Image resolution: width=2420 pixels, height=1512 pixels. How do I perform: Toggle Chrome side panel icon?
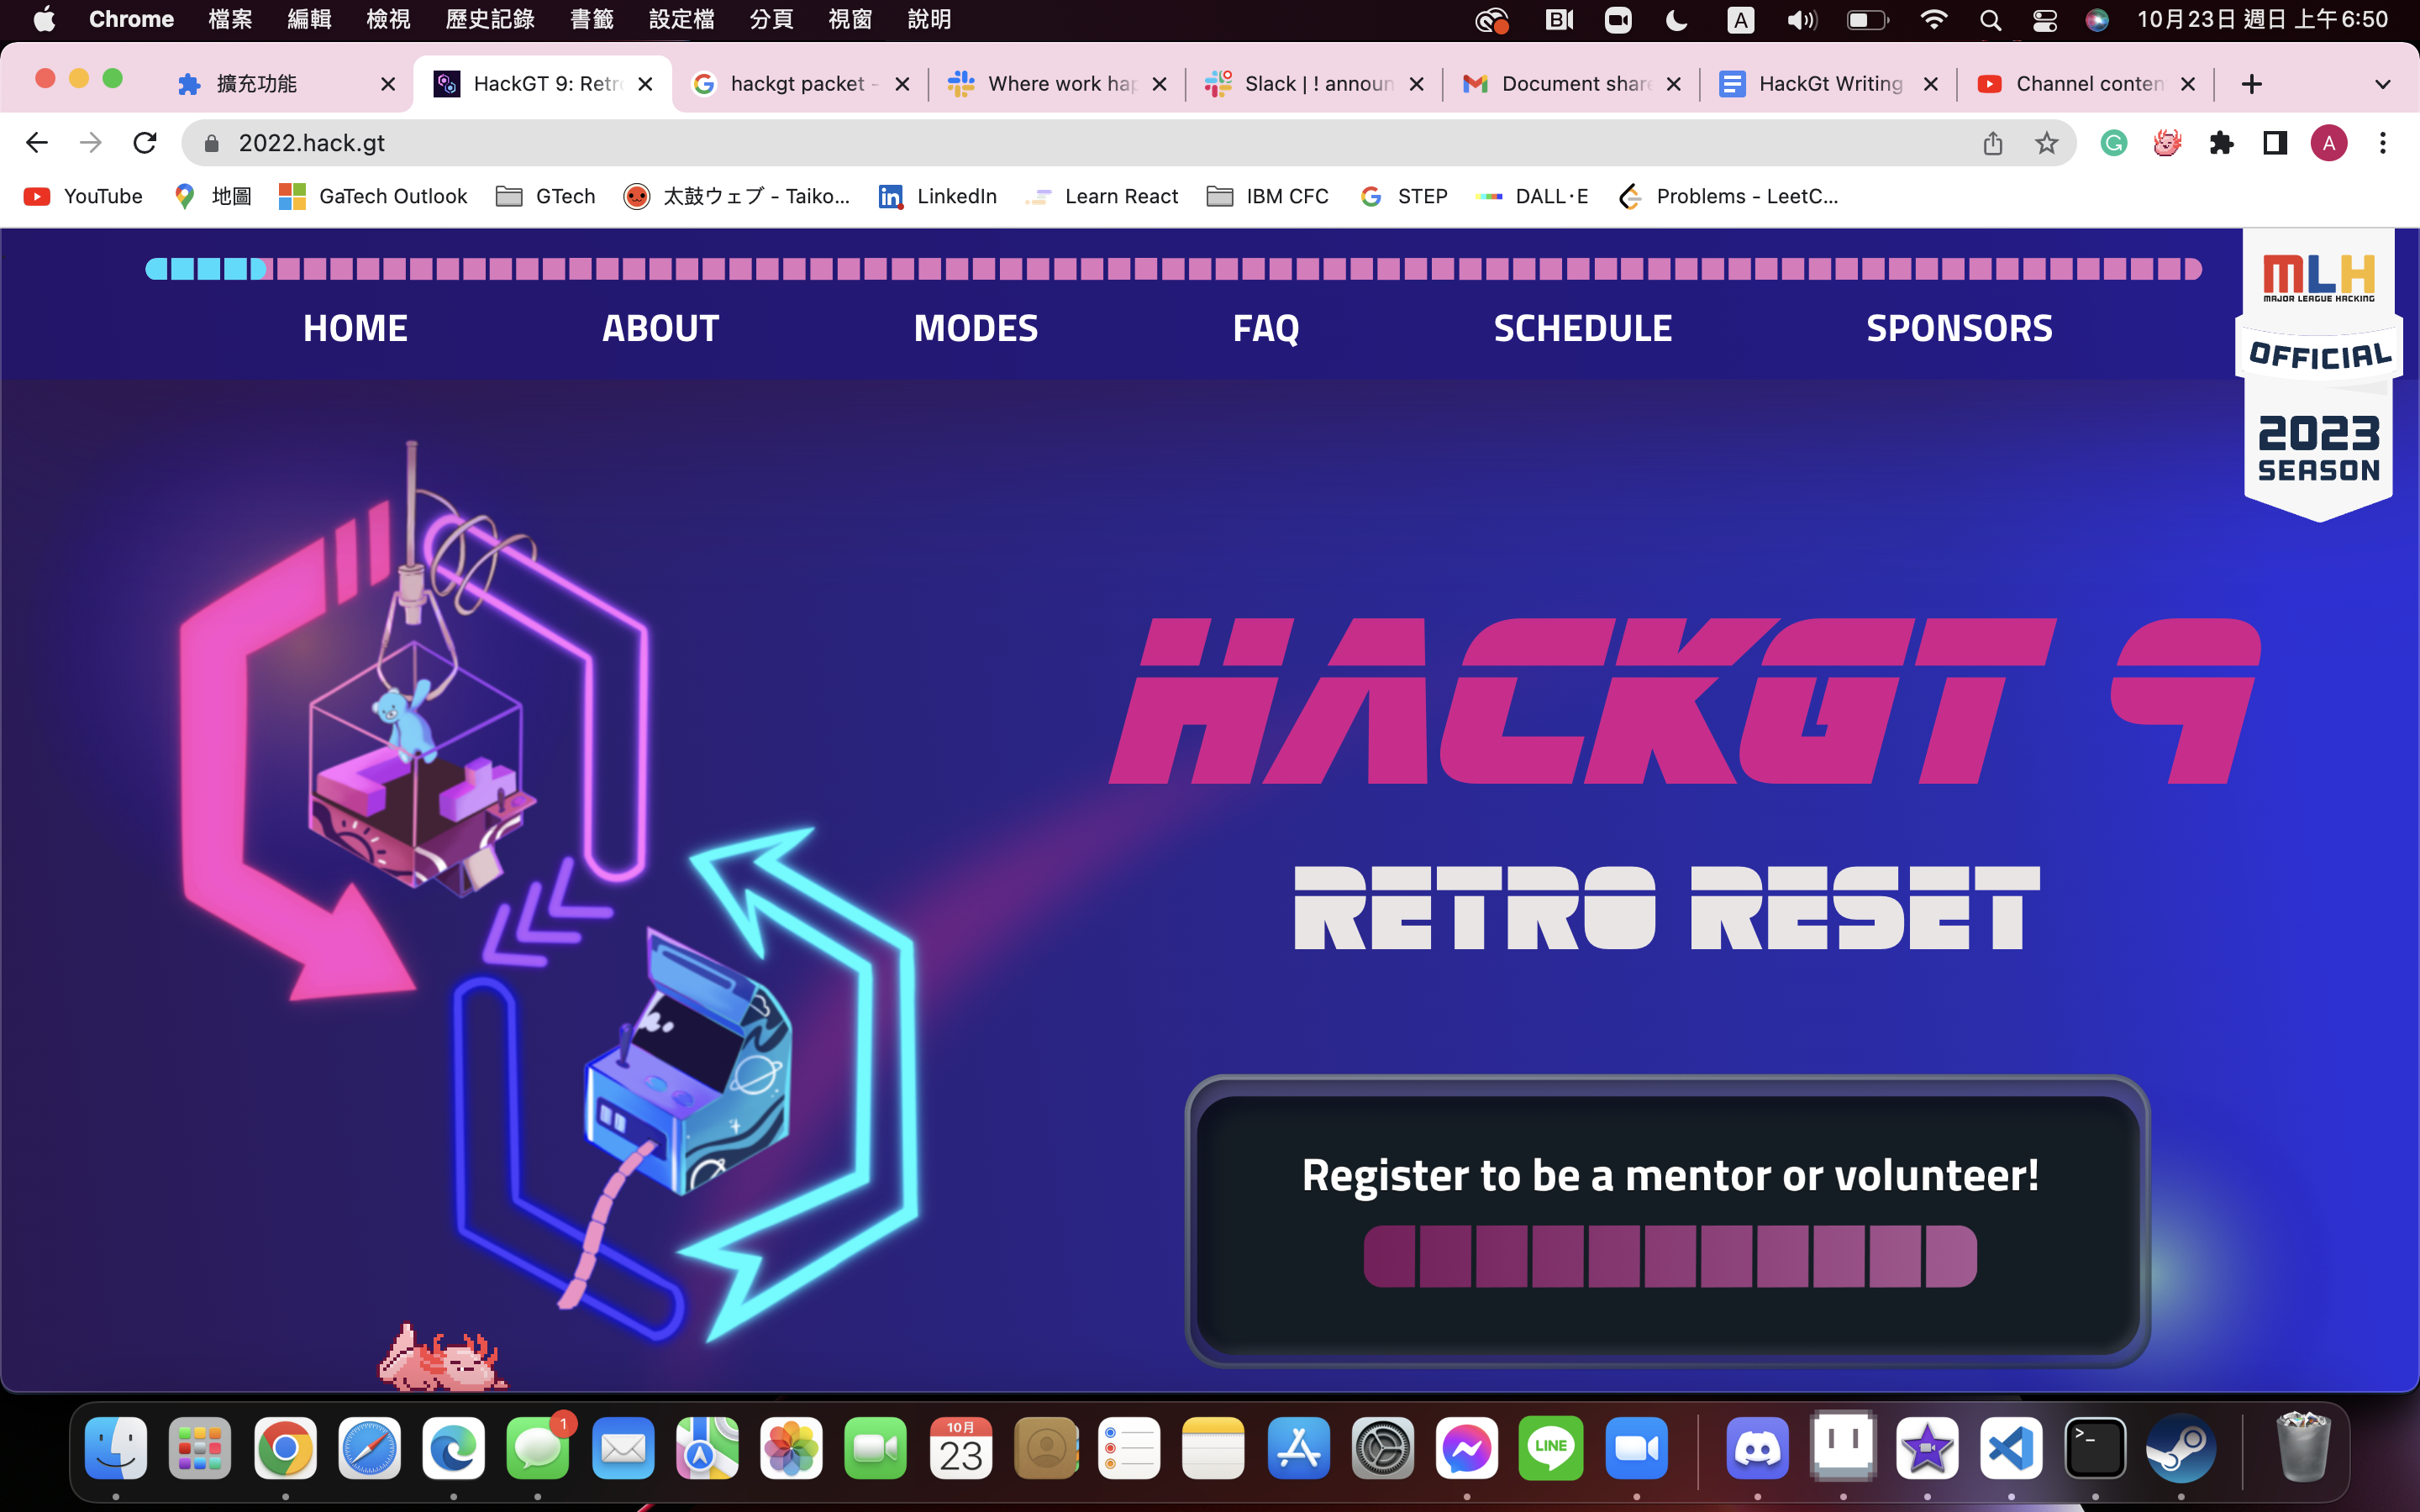click(x=2275, y=143)
